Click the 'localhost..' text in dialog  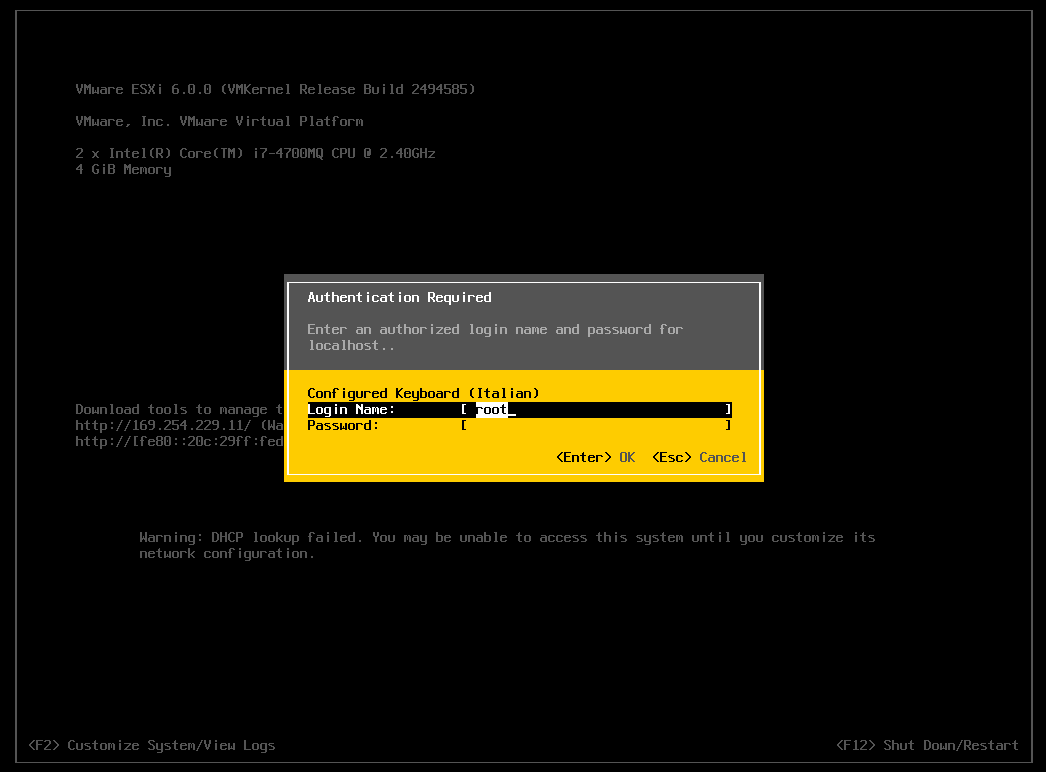click(351, 346)
